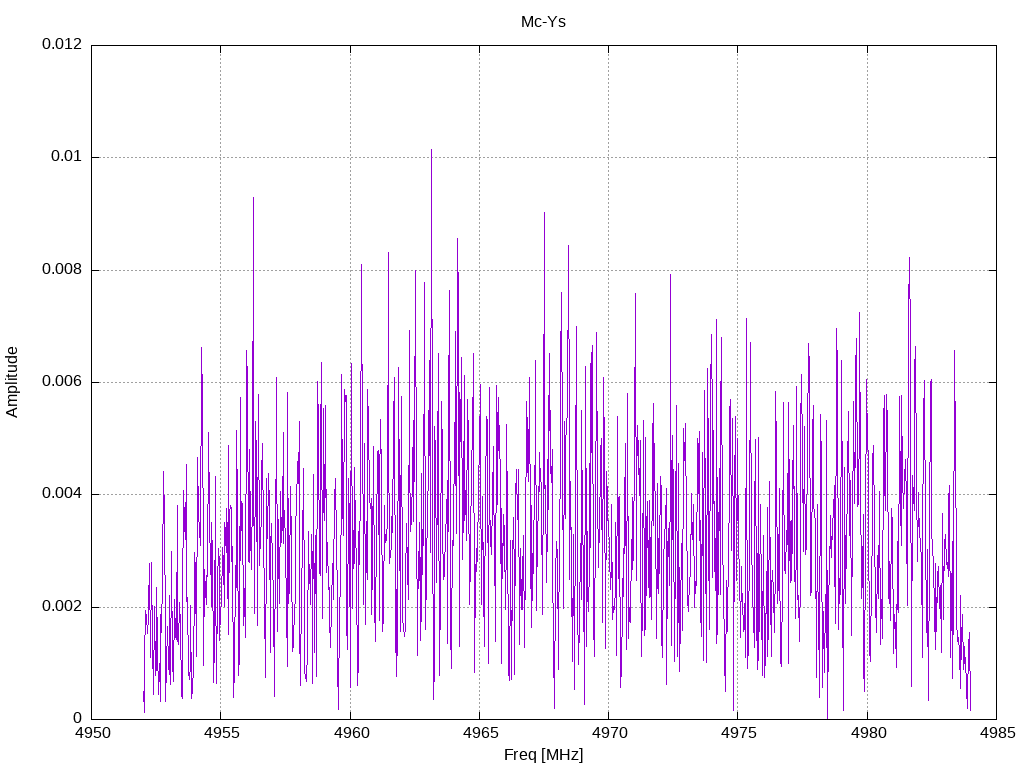
Task: Click the 4960 x-axis tick label
Action: (x=351, y=733)
